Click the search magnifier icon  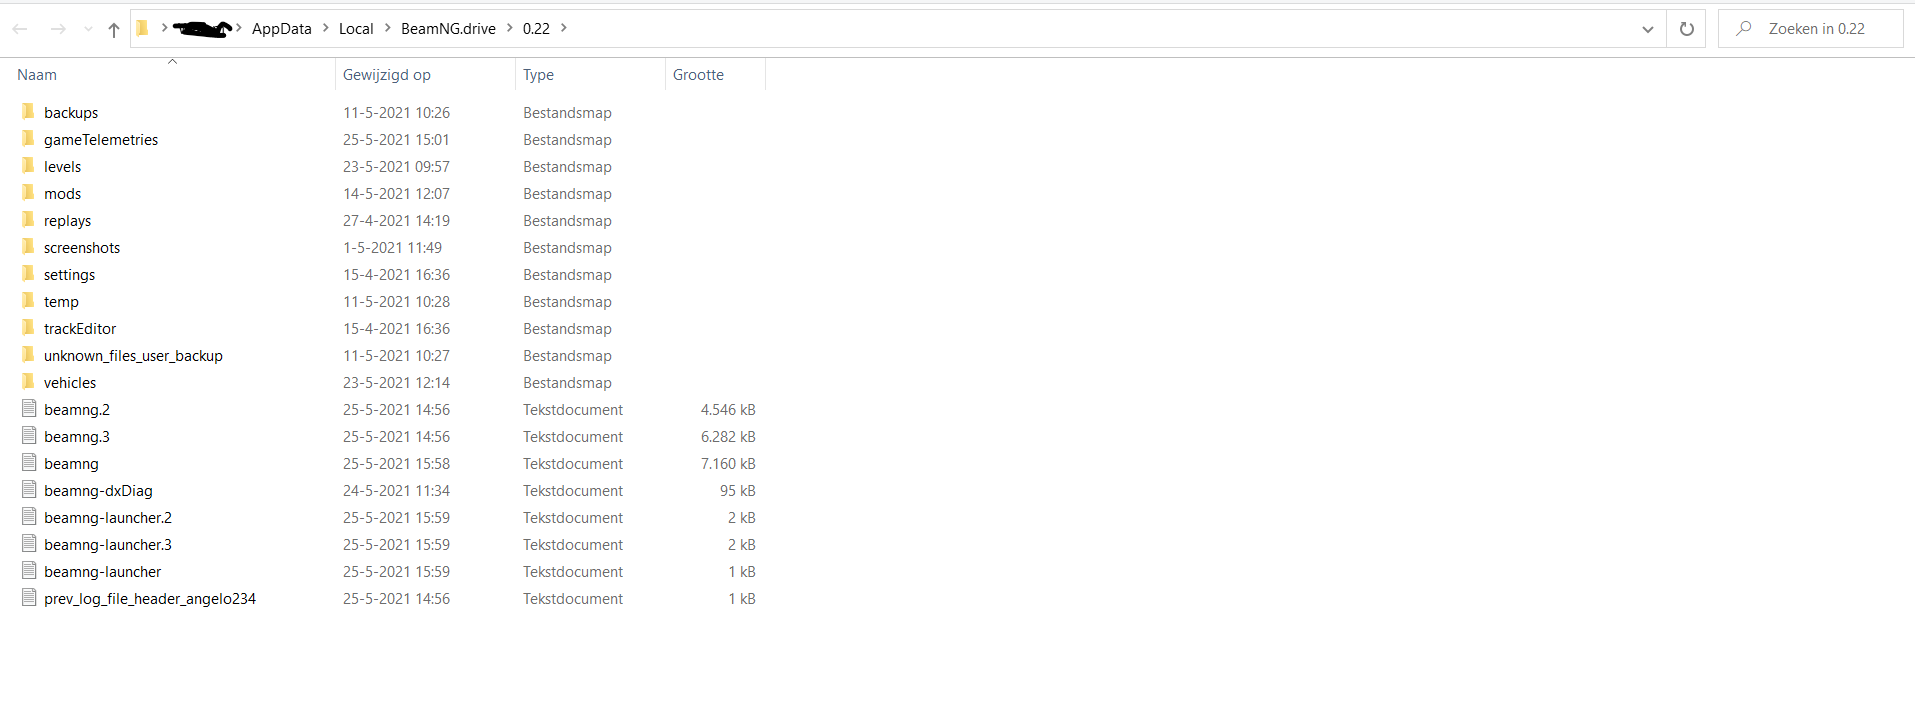coord(1744,28)
